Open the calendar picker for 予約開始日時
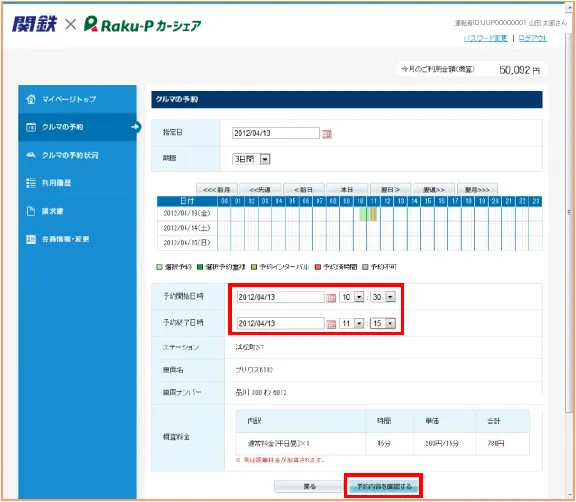Screen dimensions: 576x502 [331, 298]
